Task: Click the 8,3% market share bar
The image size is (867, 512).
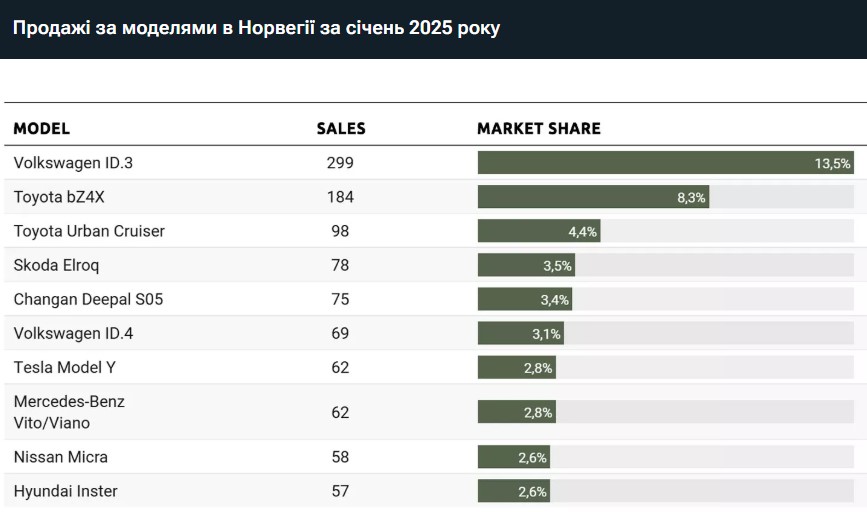Action: pyautogui.click(x=593, y=197)
